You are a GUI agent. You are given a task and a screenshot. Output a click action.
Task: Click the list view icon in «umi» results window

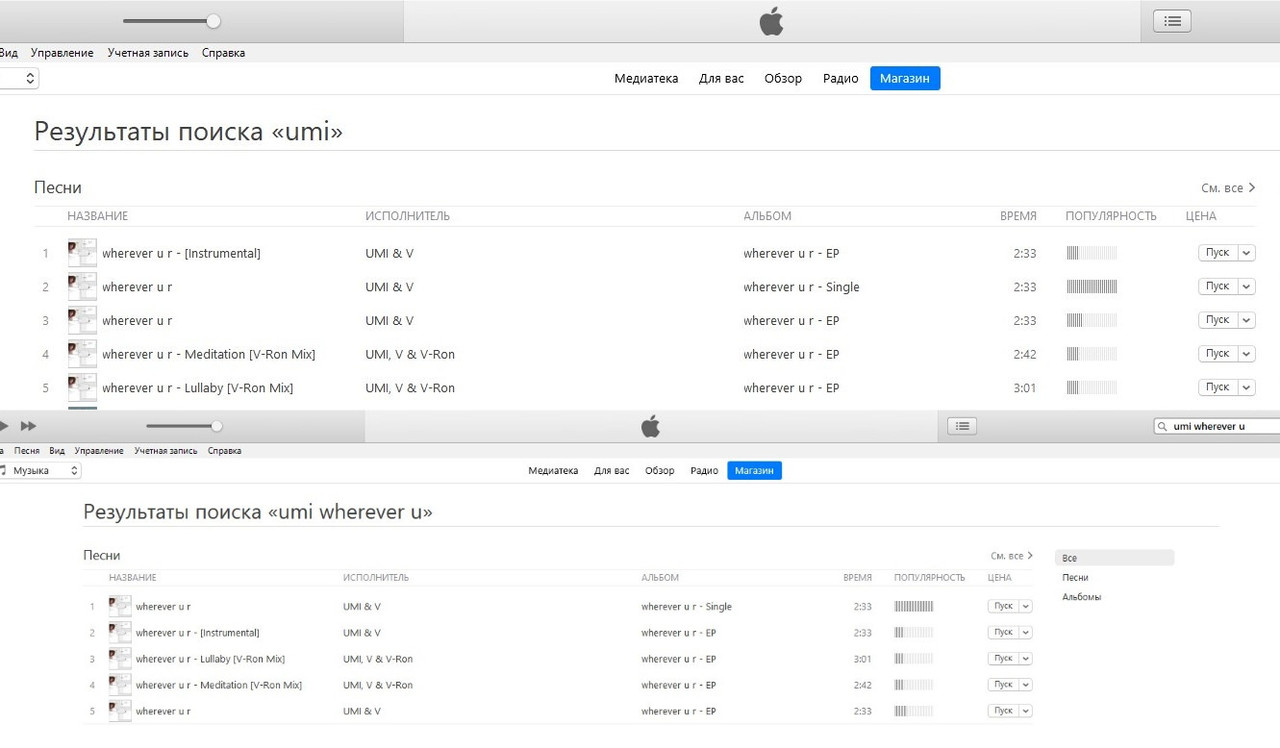pos(1172,20)
